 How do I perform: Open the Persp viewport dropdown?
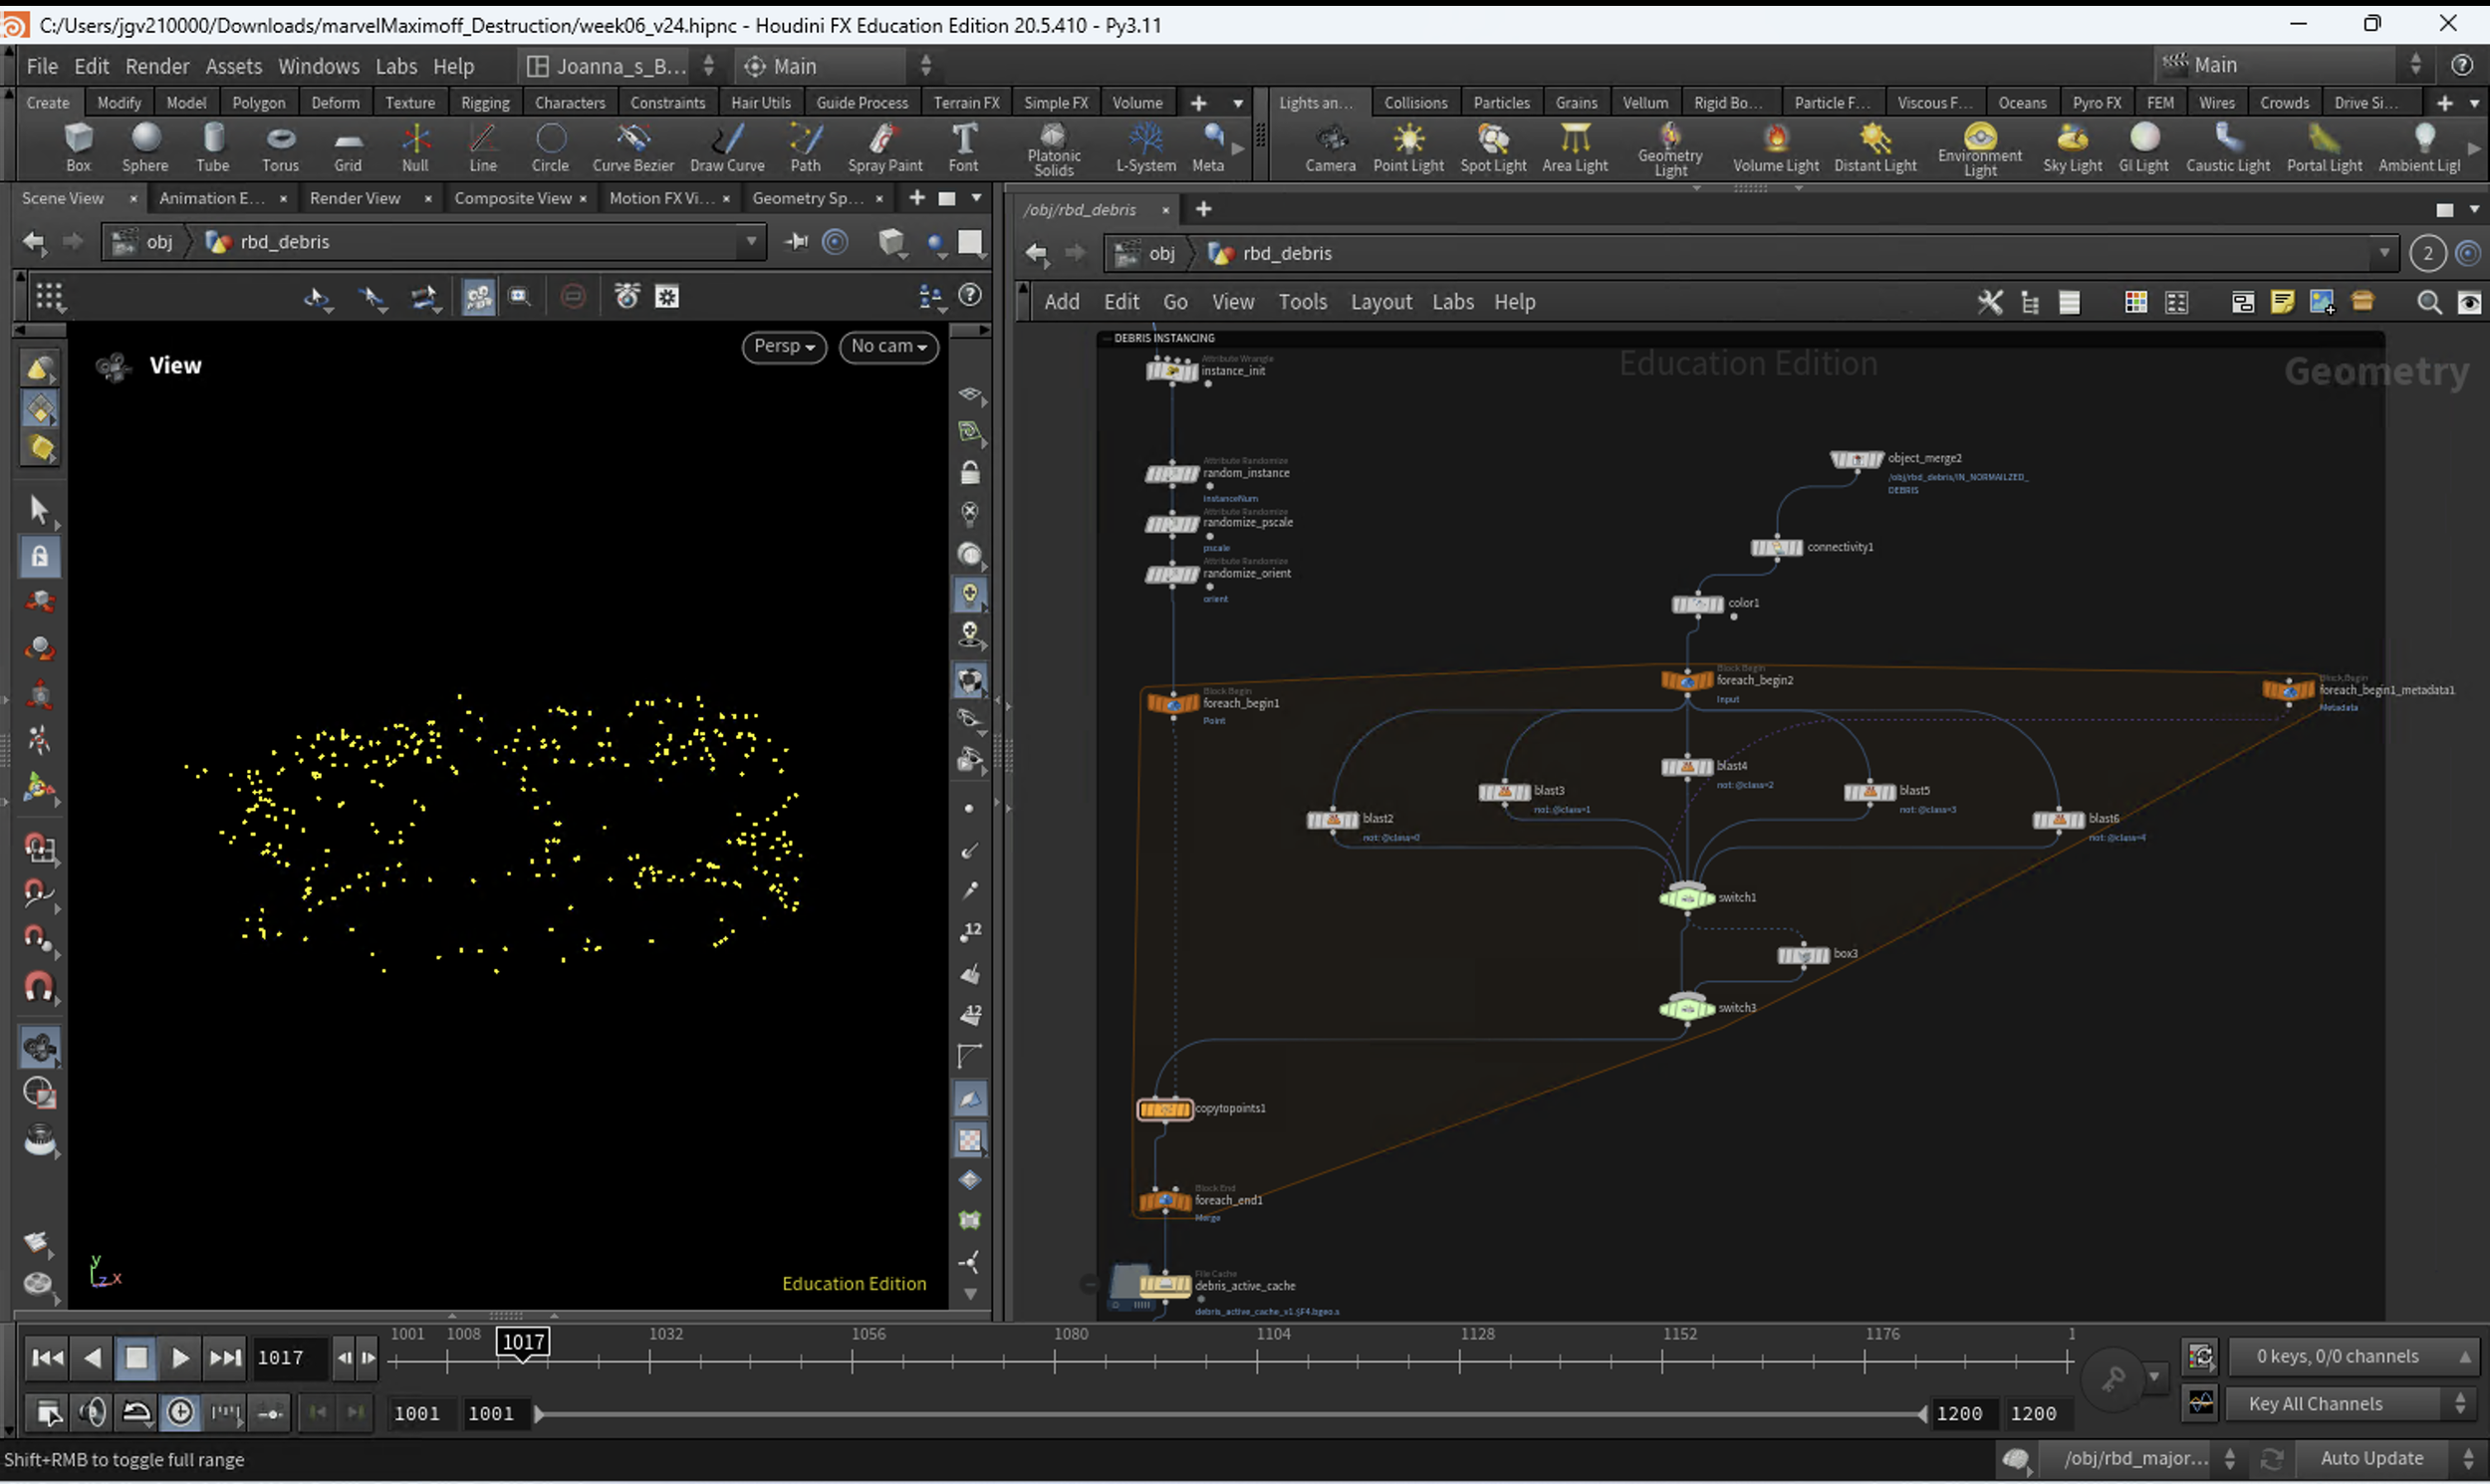pos(784,346)
